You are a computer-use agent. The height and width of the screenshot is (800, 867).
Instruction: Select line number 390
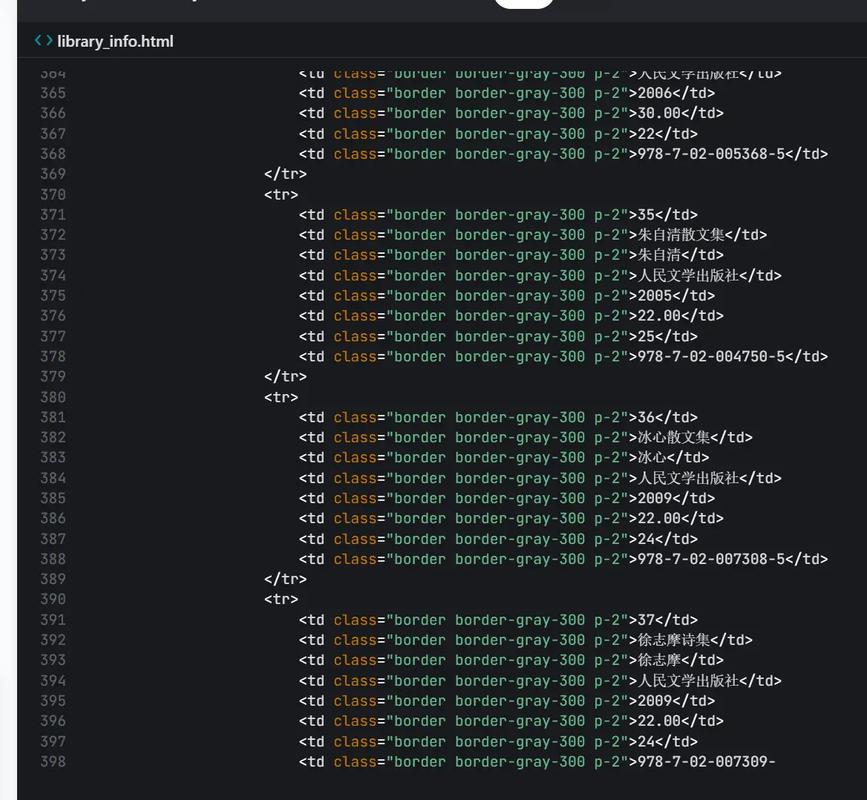[51, 599]
